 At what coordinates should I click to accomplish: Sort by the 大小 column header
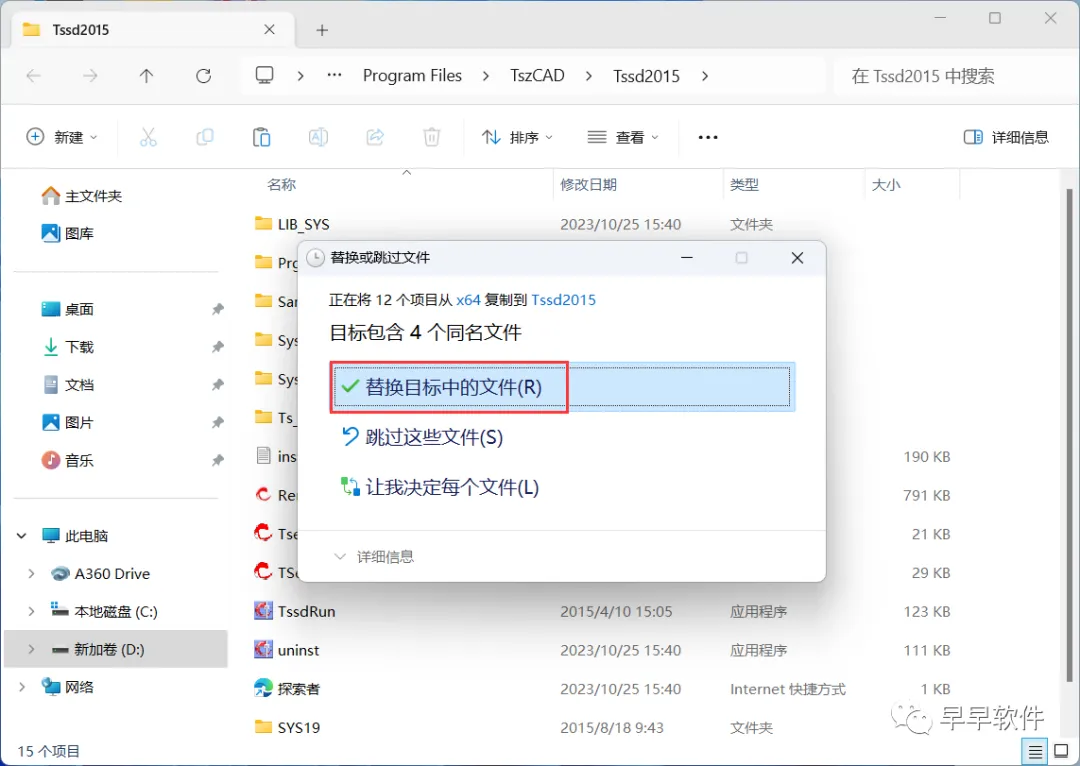(886, 185)
